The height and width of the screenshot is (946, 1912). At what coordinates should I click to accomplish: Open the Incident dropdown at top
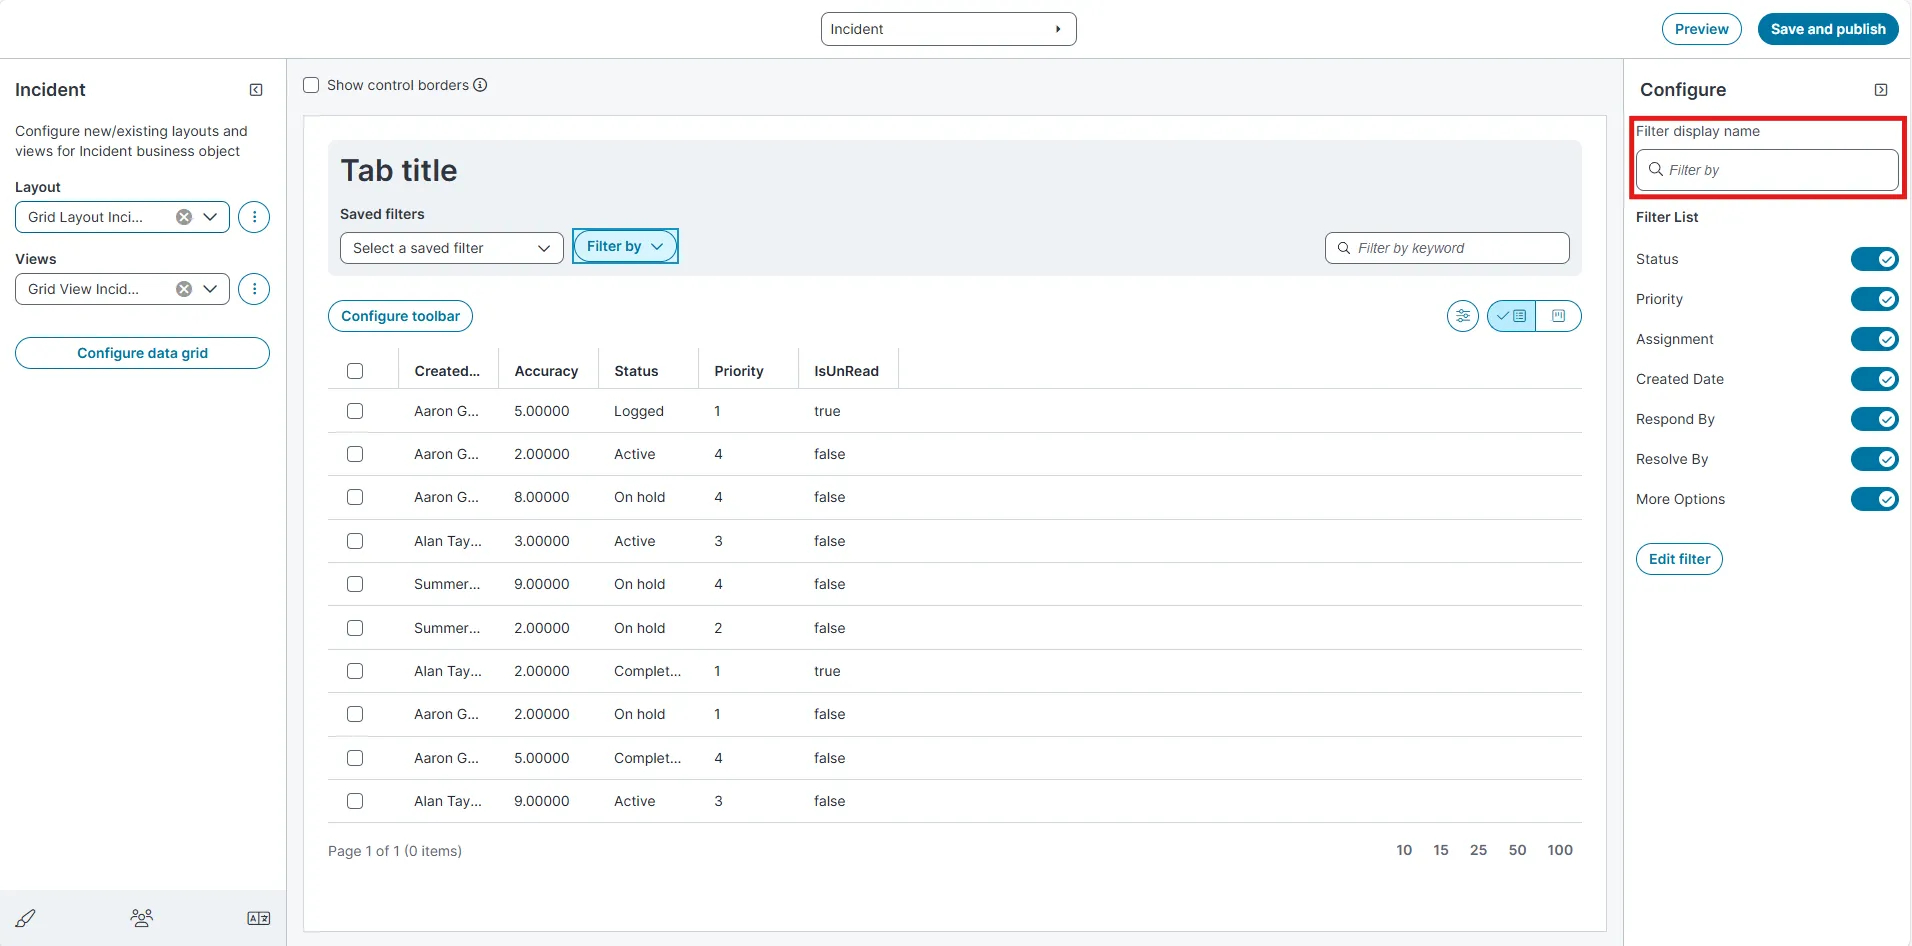pyautogui.click(x=948, y=29)
